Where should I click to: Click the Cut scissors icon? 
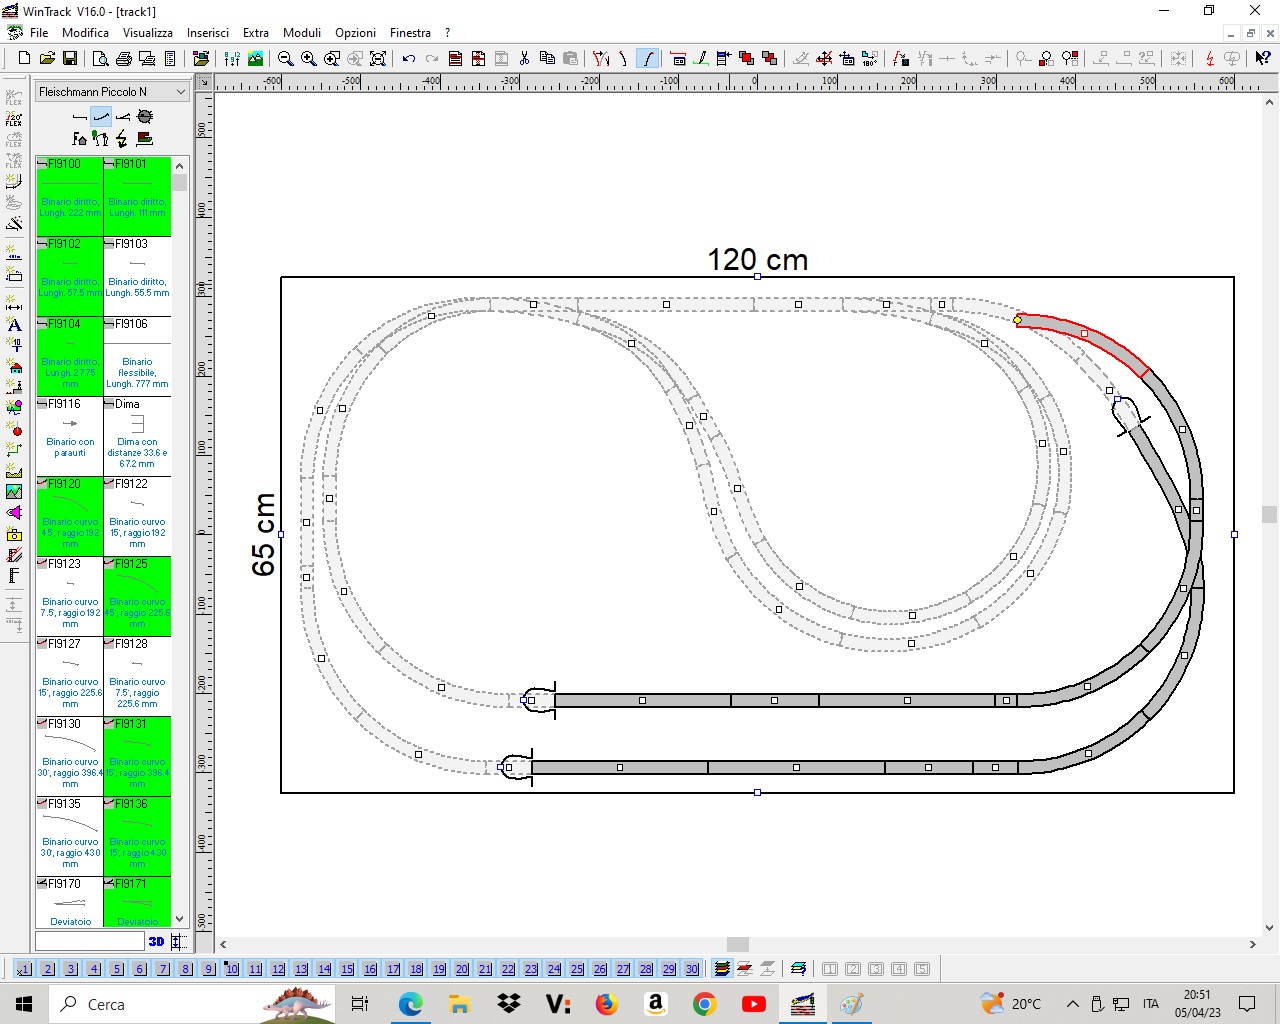(524, 59)
